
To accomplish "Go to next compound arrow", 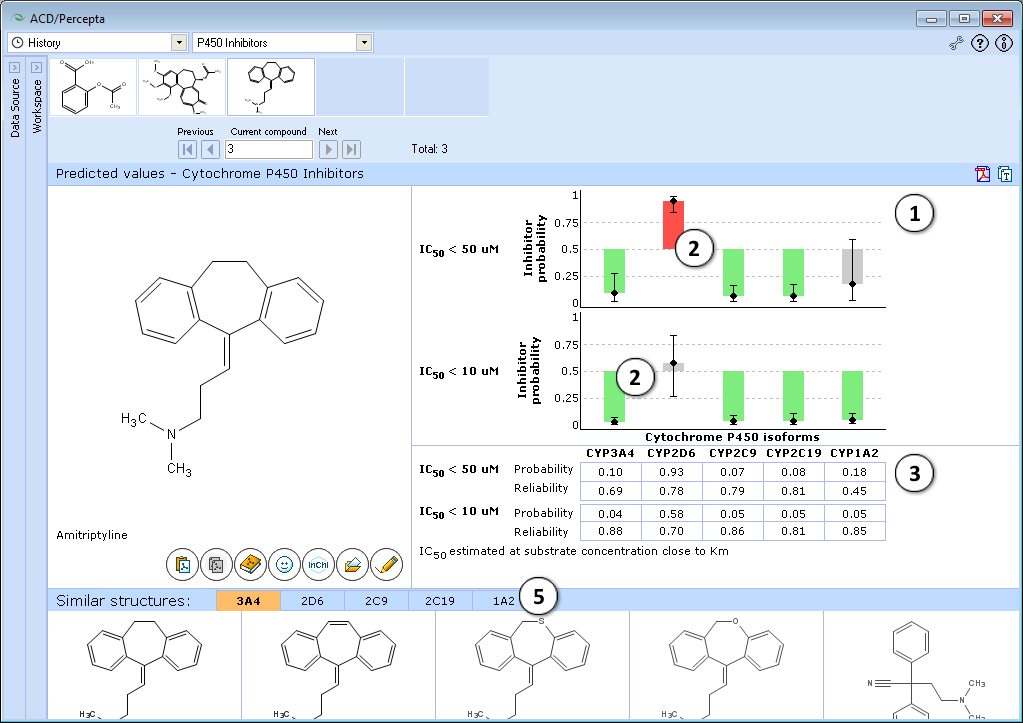I will [328, 149].
